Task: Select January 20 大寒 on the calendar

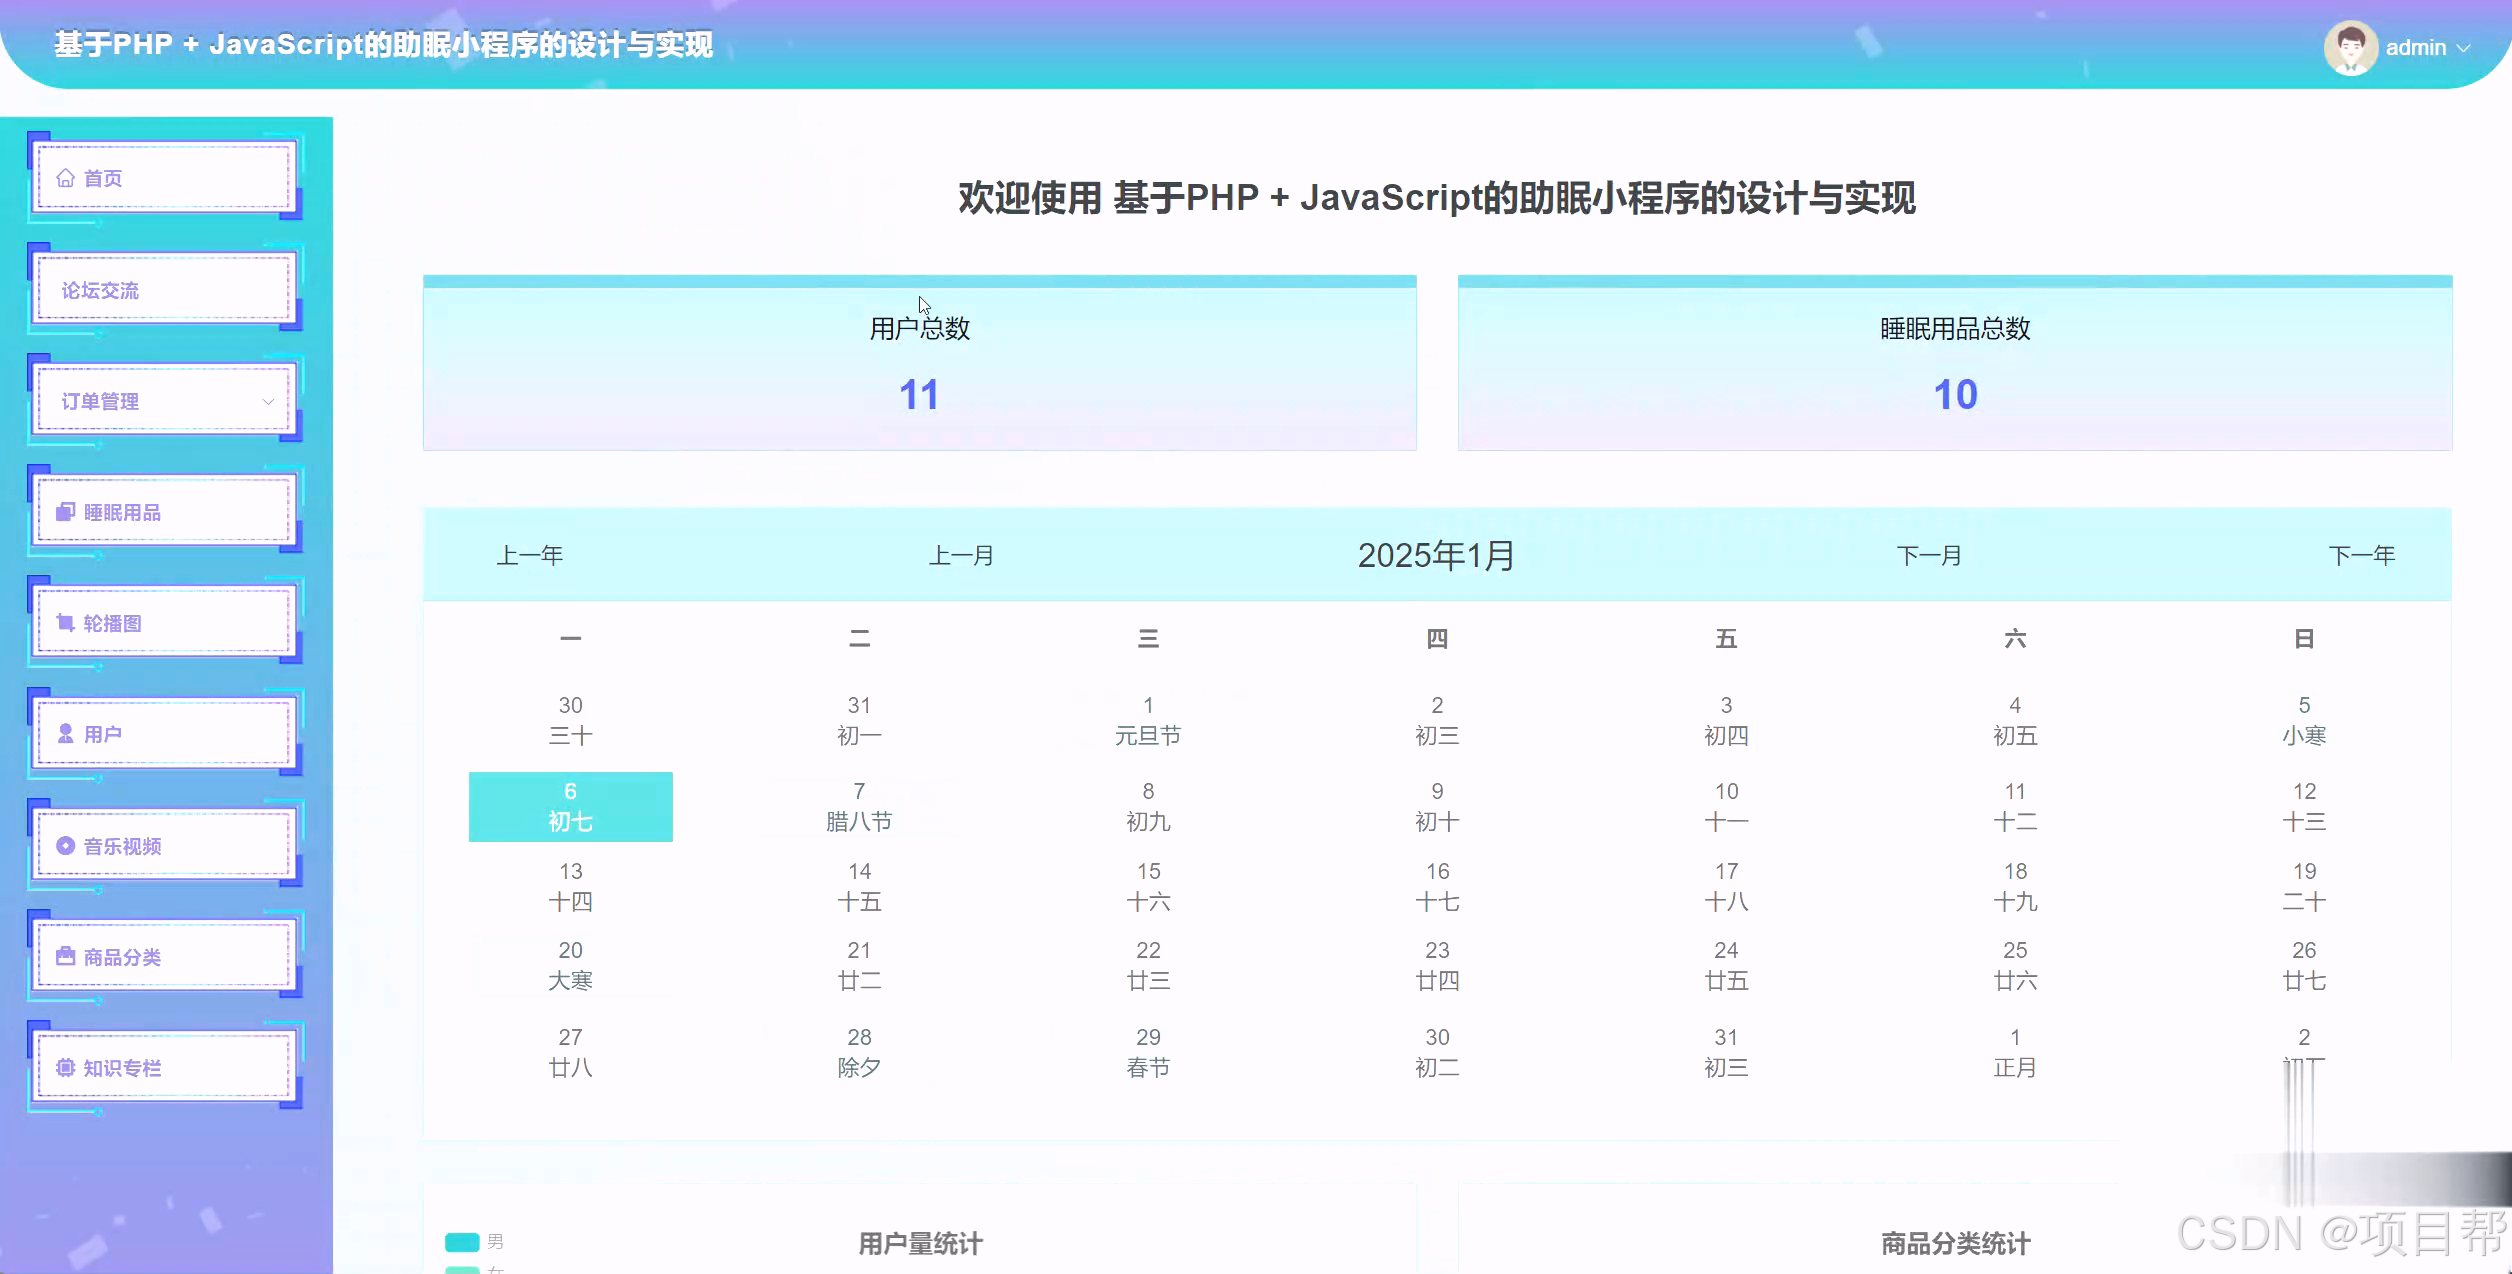Action: point(570,965)
